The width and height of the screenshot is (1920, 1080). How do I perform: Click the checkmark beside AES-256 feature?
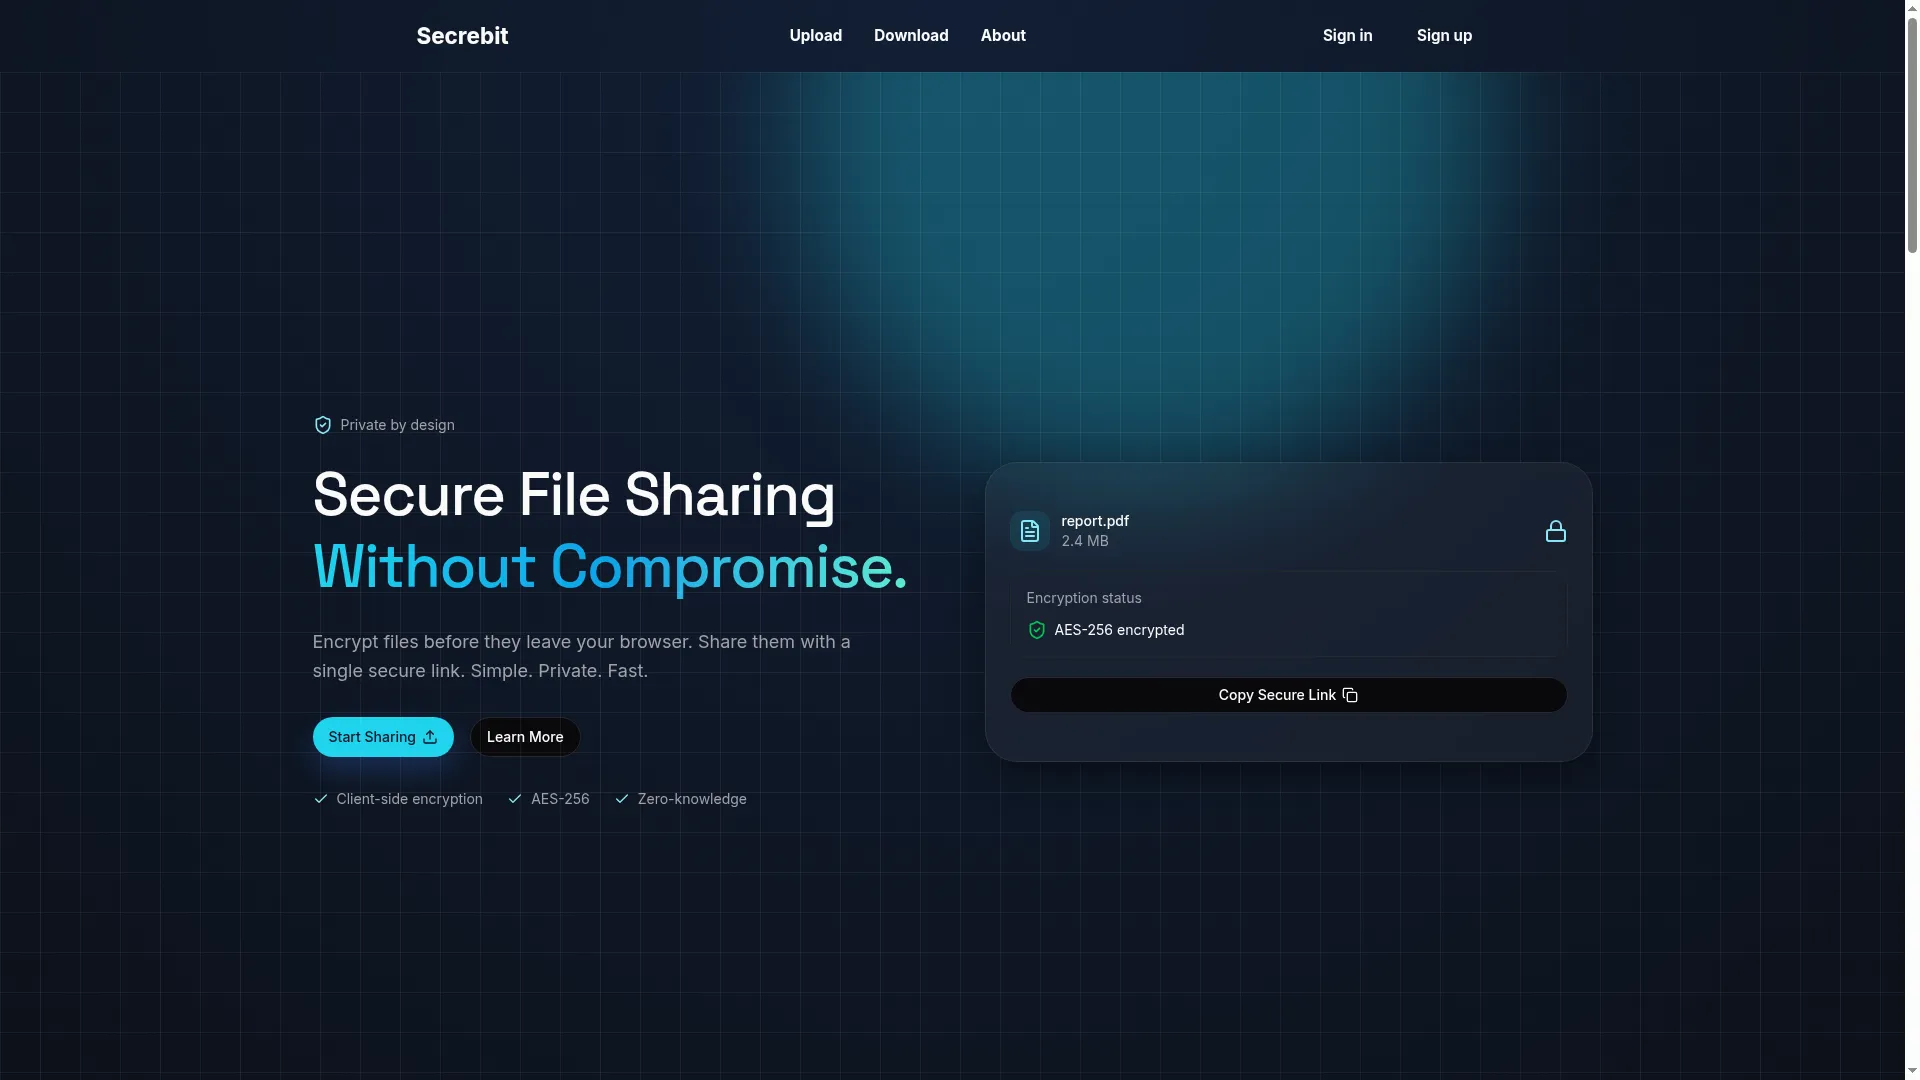pyautogui.click(x=515, y=799)
